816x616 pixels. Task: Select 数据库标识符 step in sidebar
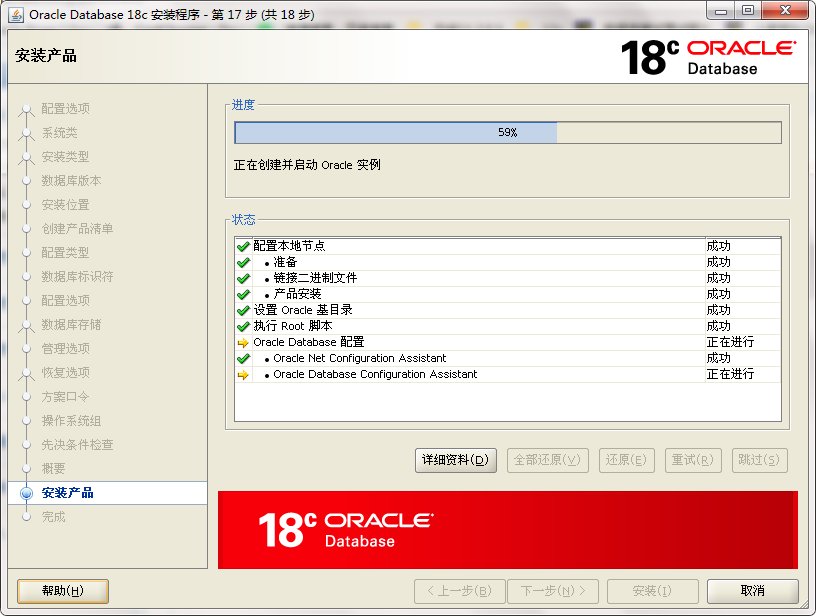[x=78, y=276]
